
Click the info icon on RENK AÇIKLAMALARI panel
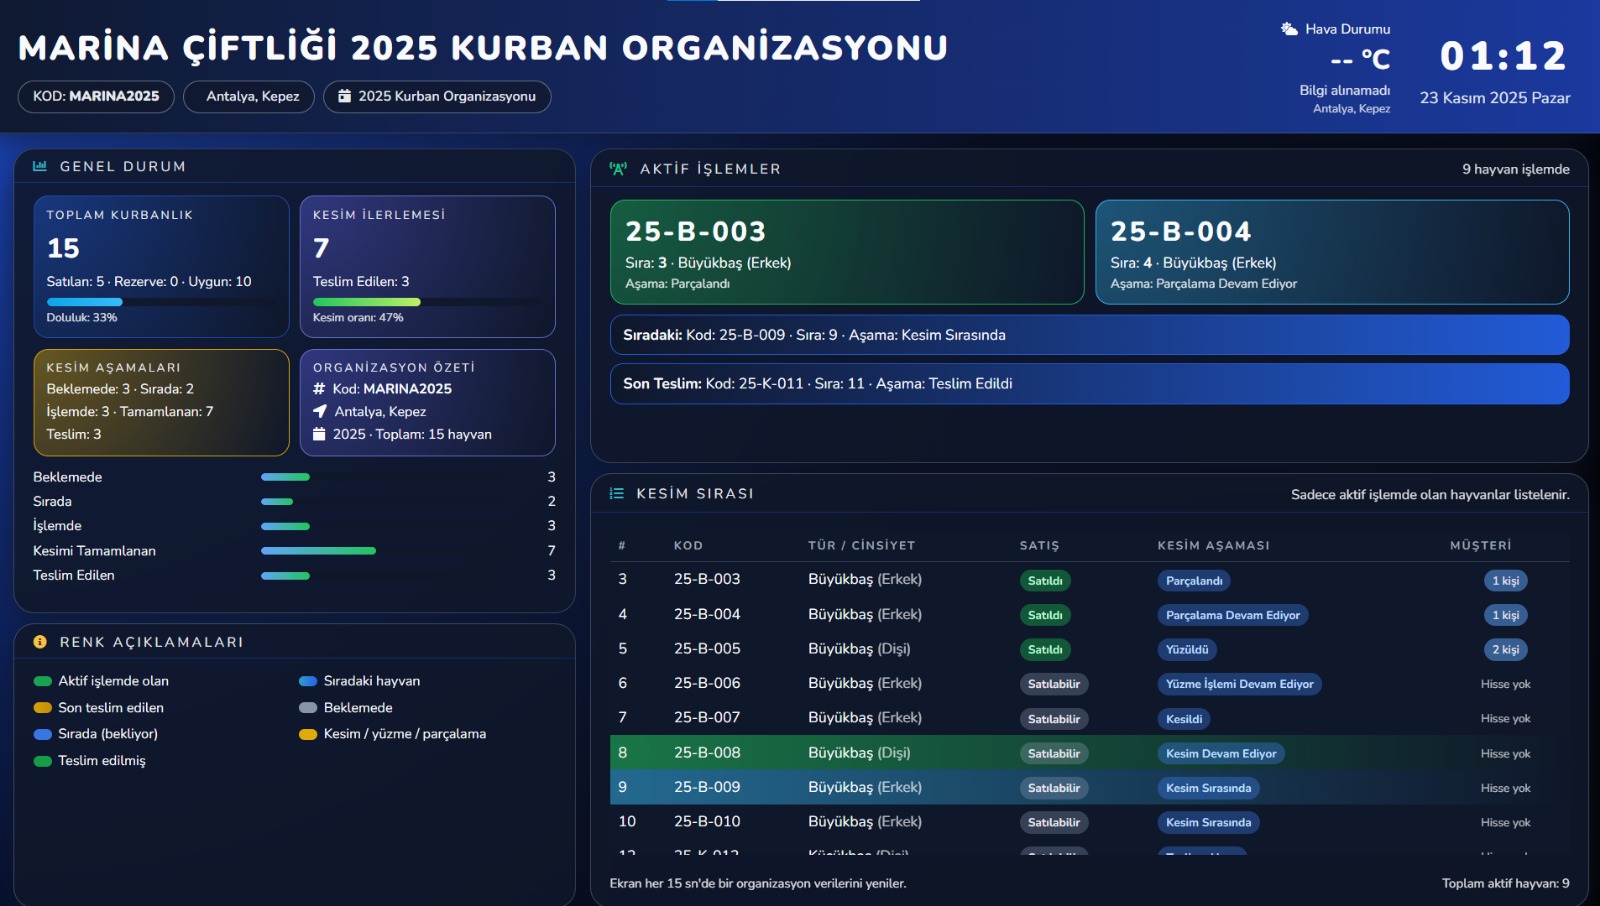tap(40, 642)
